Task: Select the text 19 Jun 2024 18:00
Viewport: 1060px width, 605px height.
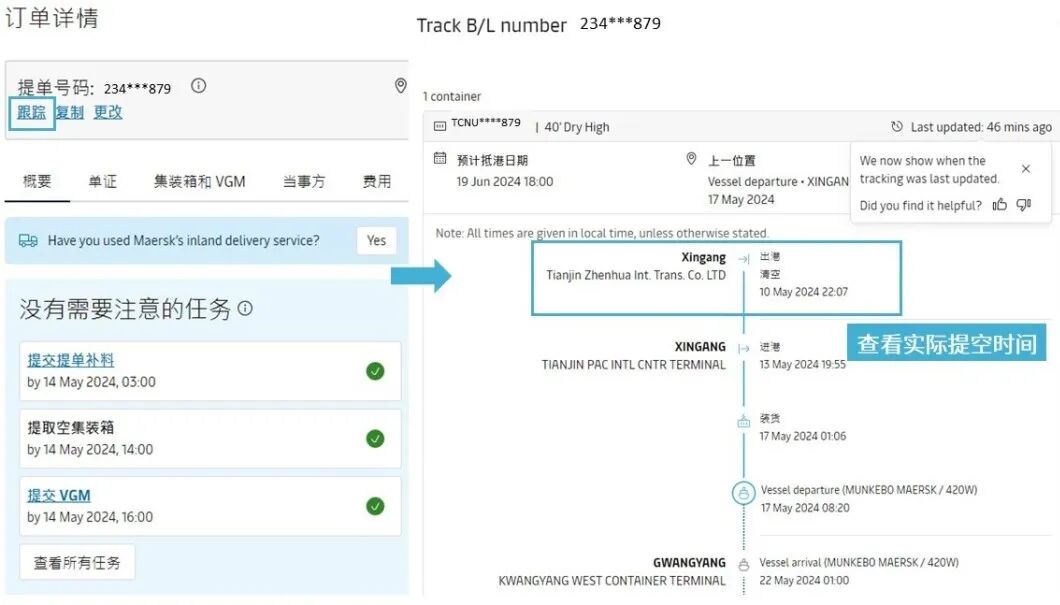Action: pos(505,181)
